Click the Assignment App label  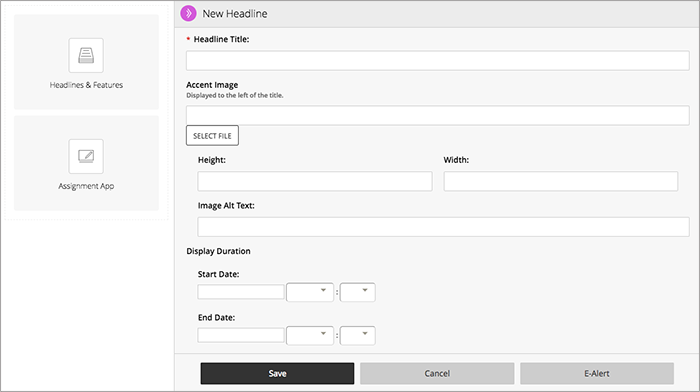click(86, 186)
